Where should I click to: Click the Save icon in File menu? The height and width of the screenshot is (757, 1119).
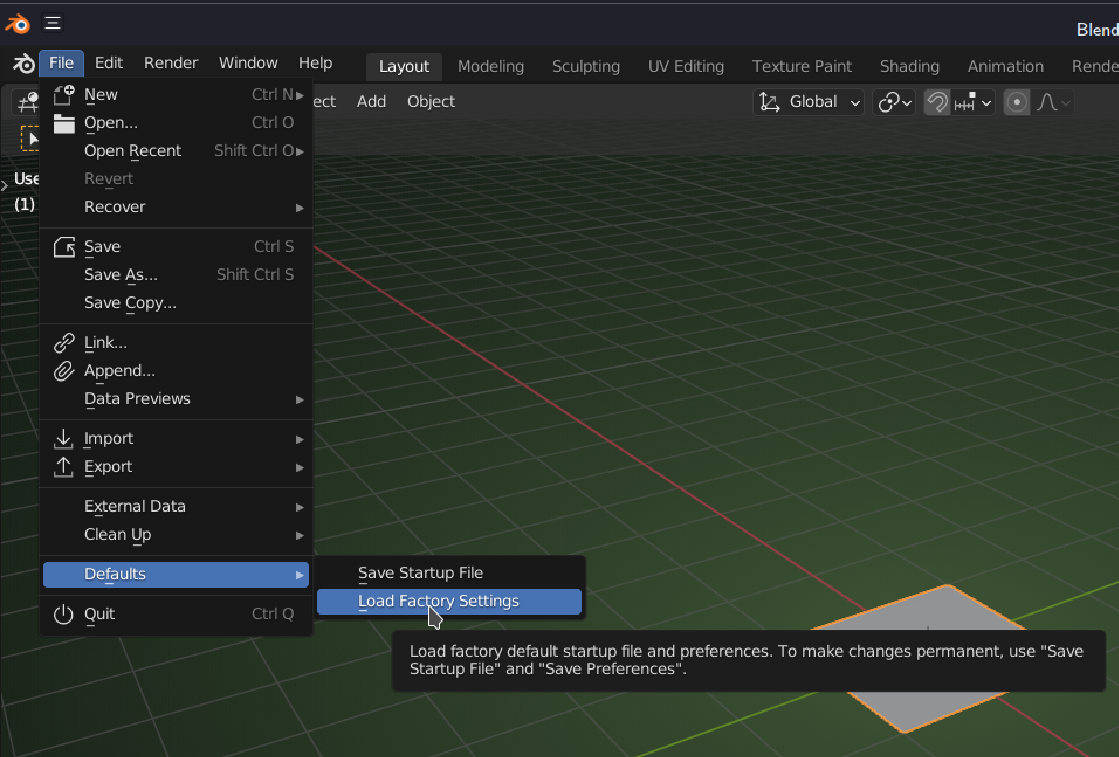(64, 247)
